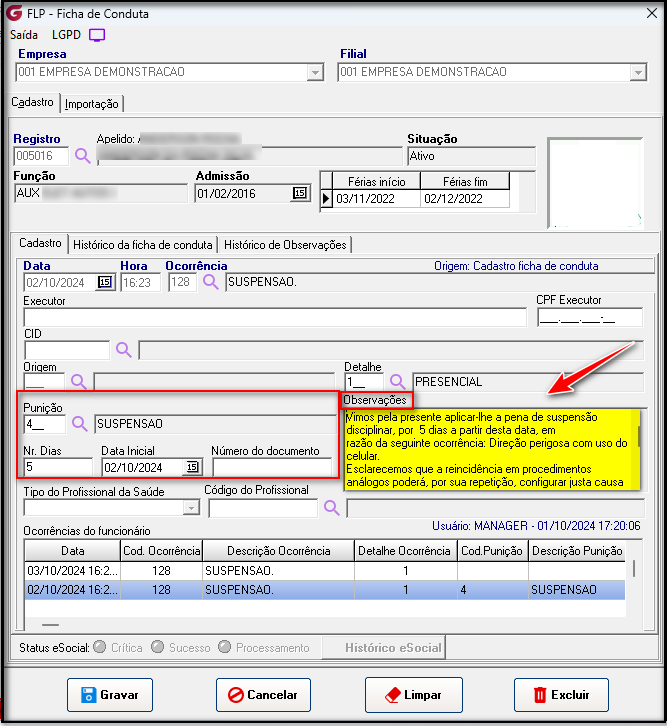Screen dimensions: 667x726
Task: Open Tipo do Profissional da Saúde dropdown
Action: pos(191,508)
